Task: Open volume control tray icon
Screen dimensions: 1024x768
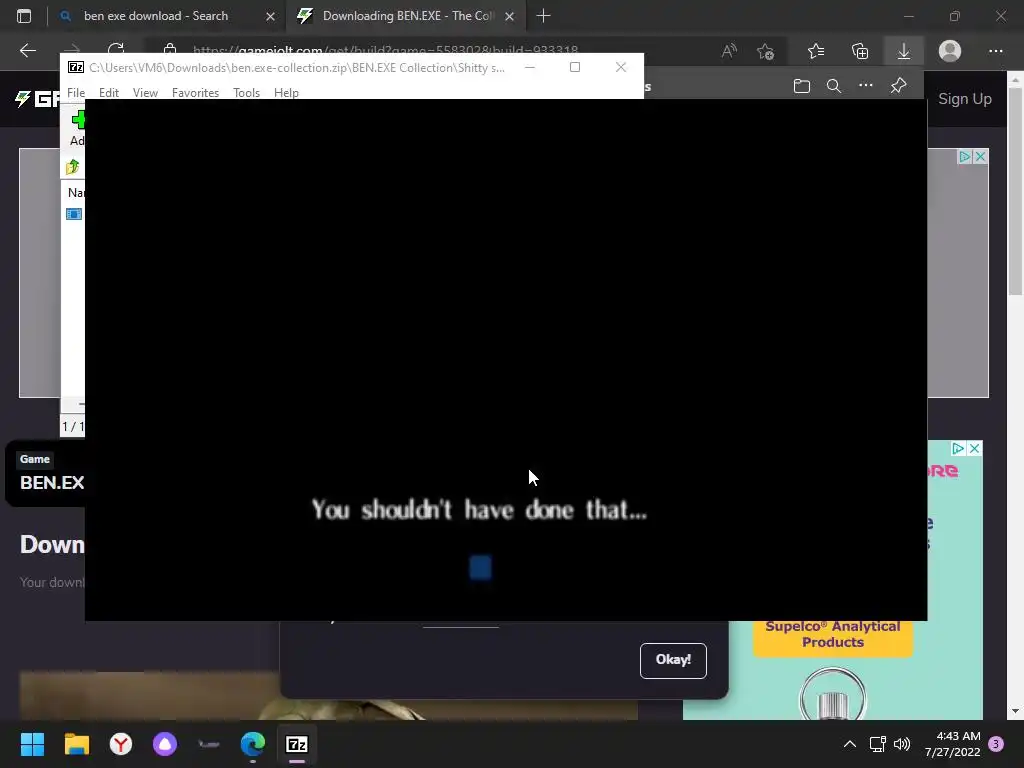Action: tap(902, 744)
